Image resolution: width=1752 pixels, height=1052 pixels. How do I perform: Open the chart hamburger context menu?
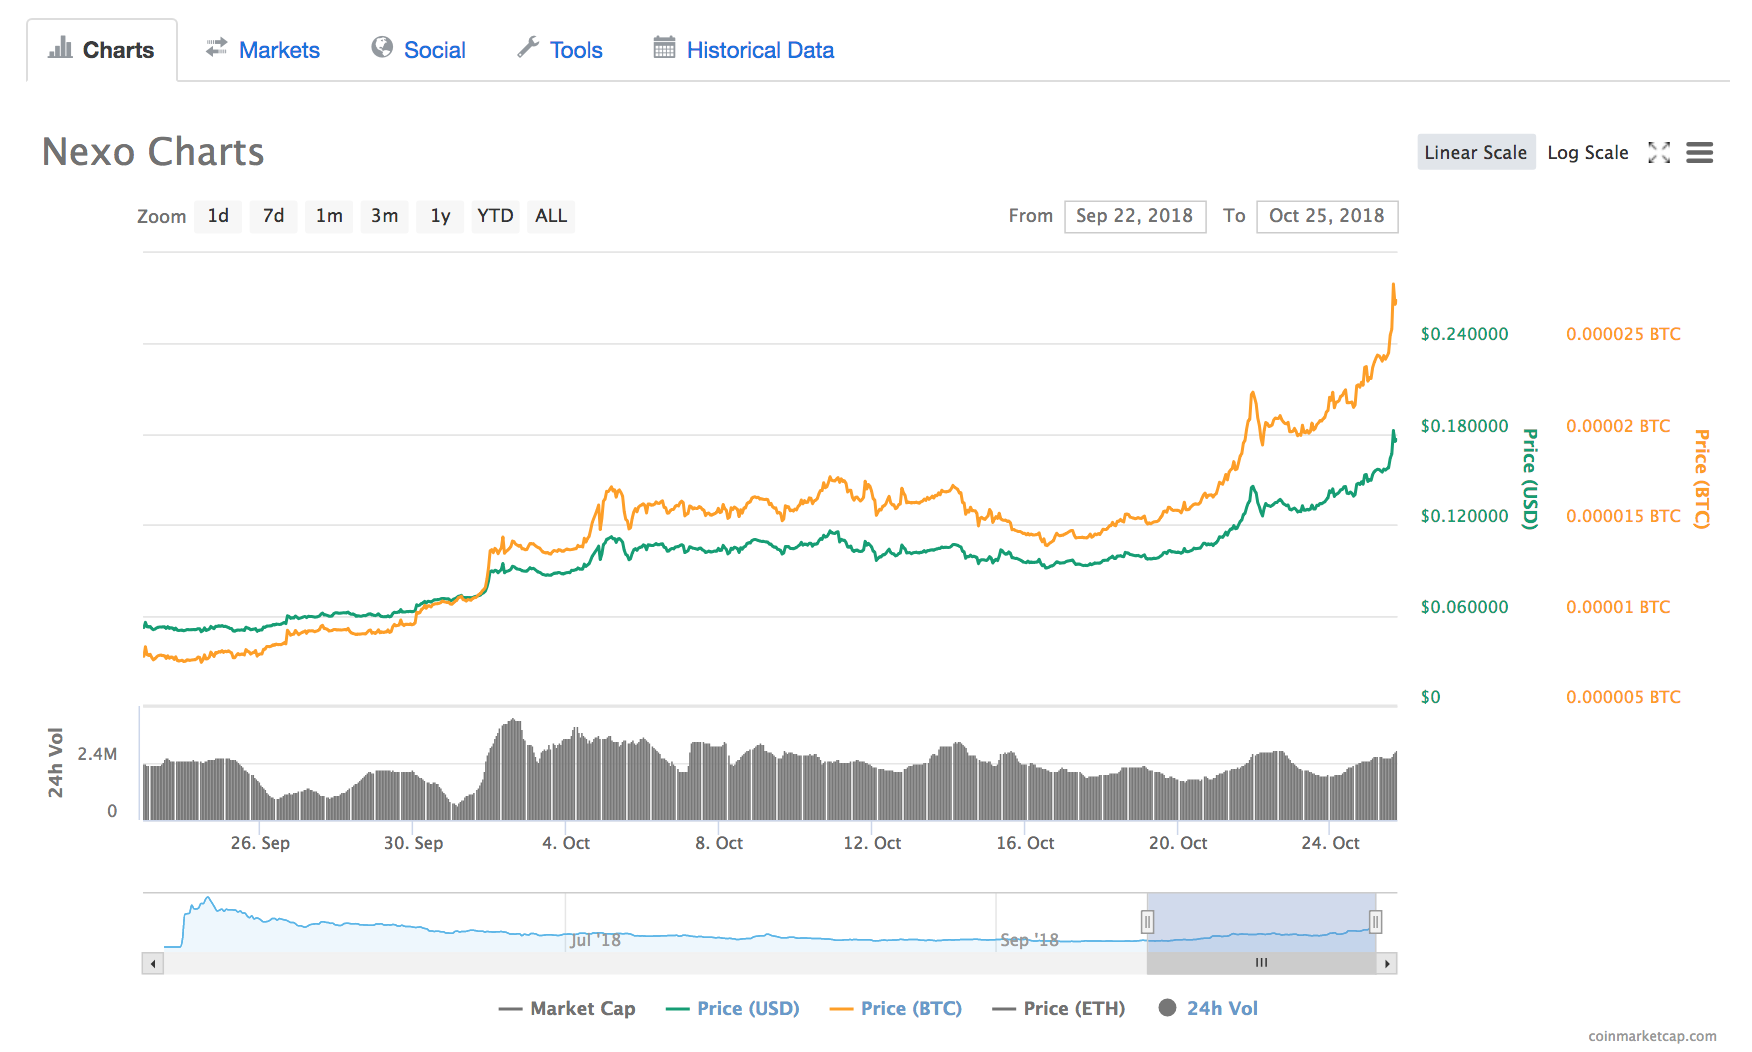tap(1699, 152)
